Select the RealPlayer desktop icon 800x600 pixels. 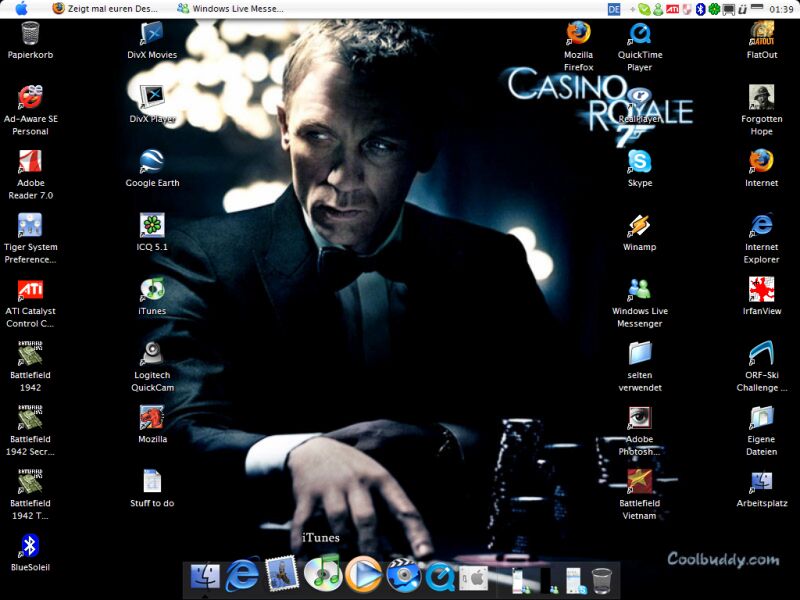coord(639,98)
